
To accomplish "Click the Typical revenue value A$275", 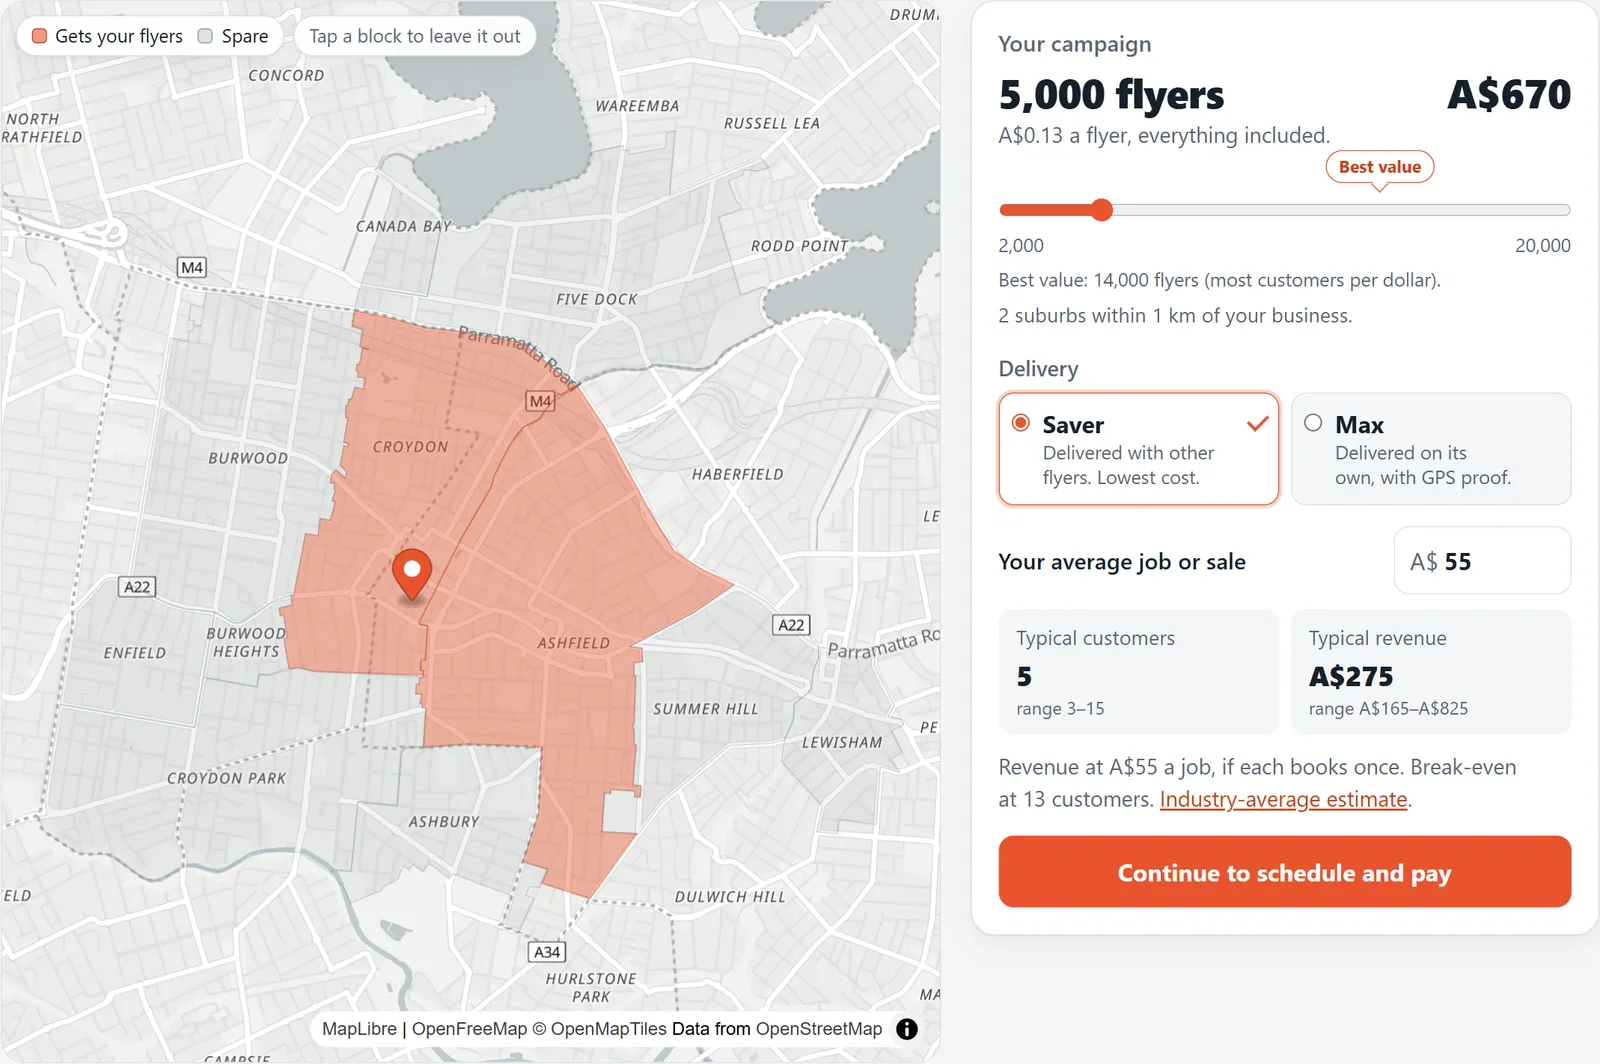I will [1351, 677].
